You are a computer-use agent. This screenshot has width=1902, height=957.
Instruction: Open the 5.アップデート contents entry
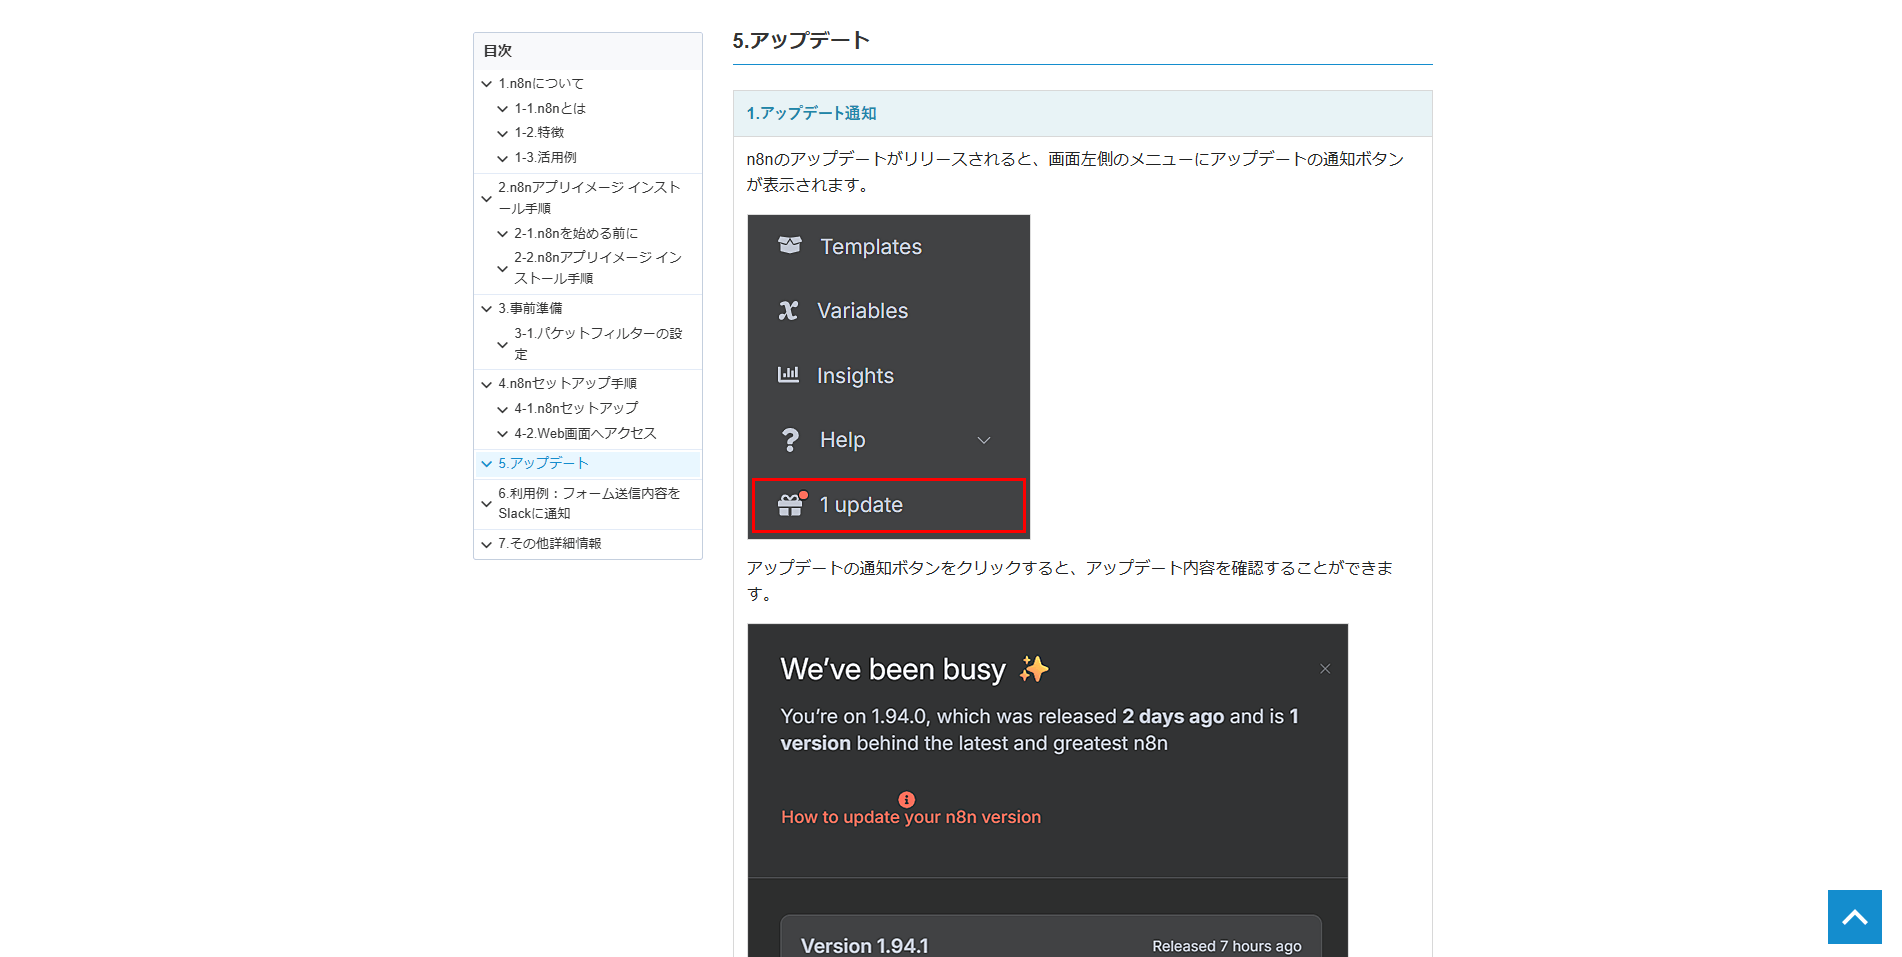543,463
